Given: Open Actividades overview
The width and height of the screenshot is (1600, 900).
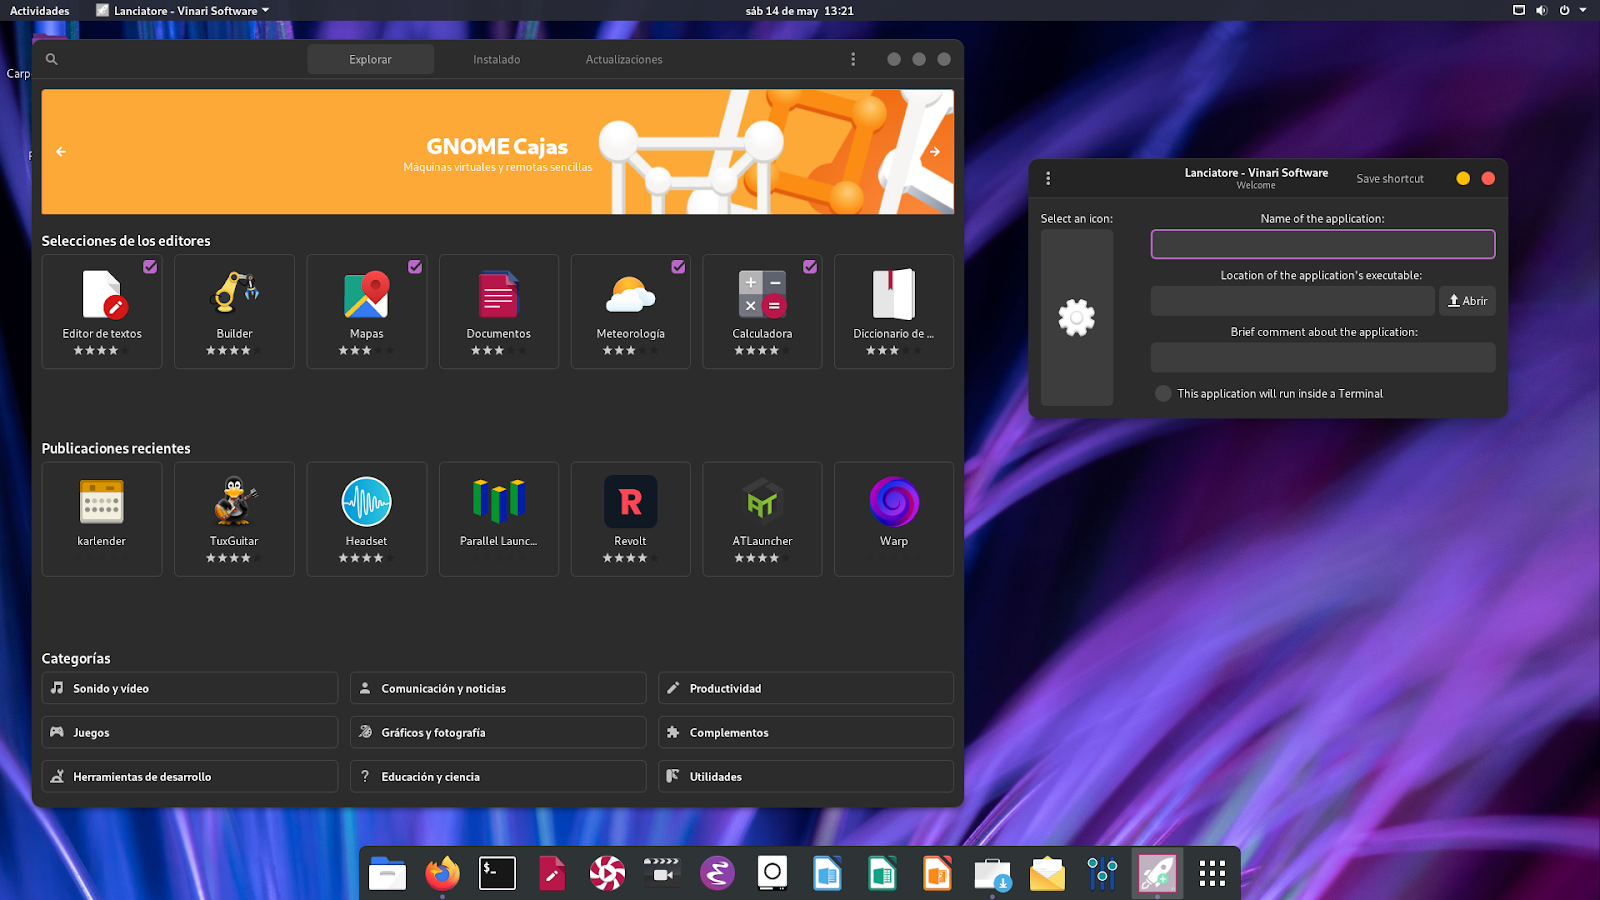Looking at the screenshot, I should click(40, 11).
